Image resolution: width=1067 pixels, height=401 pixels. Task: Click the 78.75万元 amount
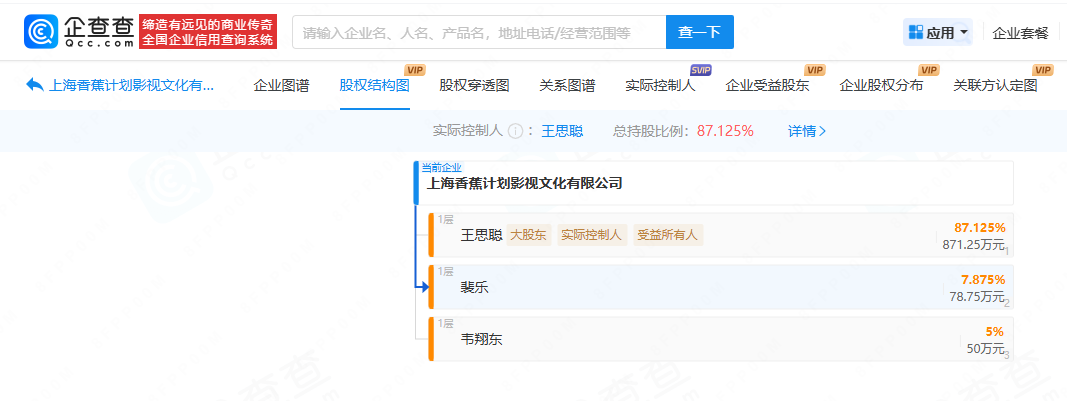click(x=977, y=297)
